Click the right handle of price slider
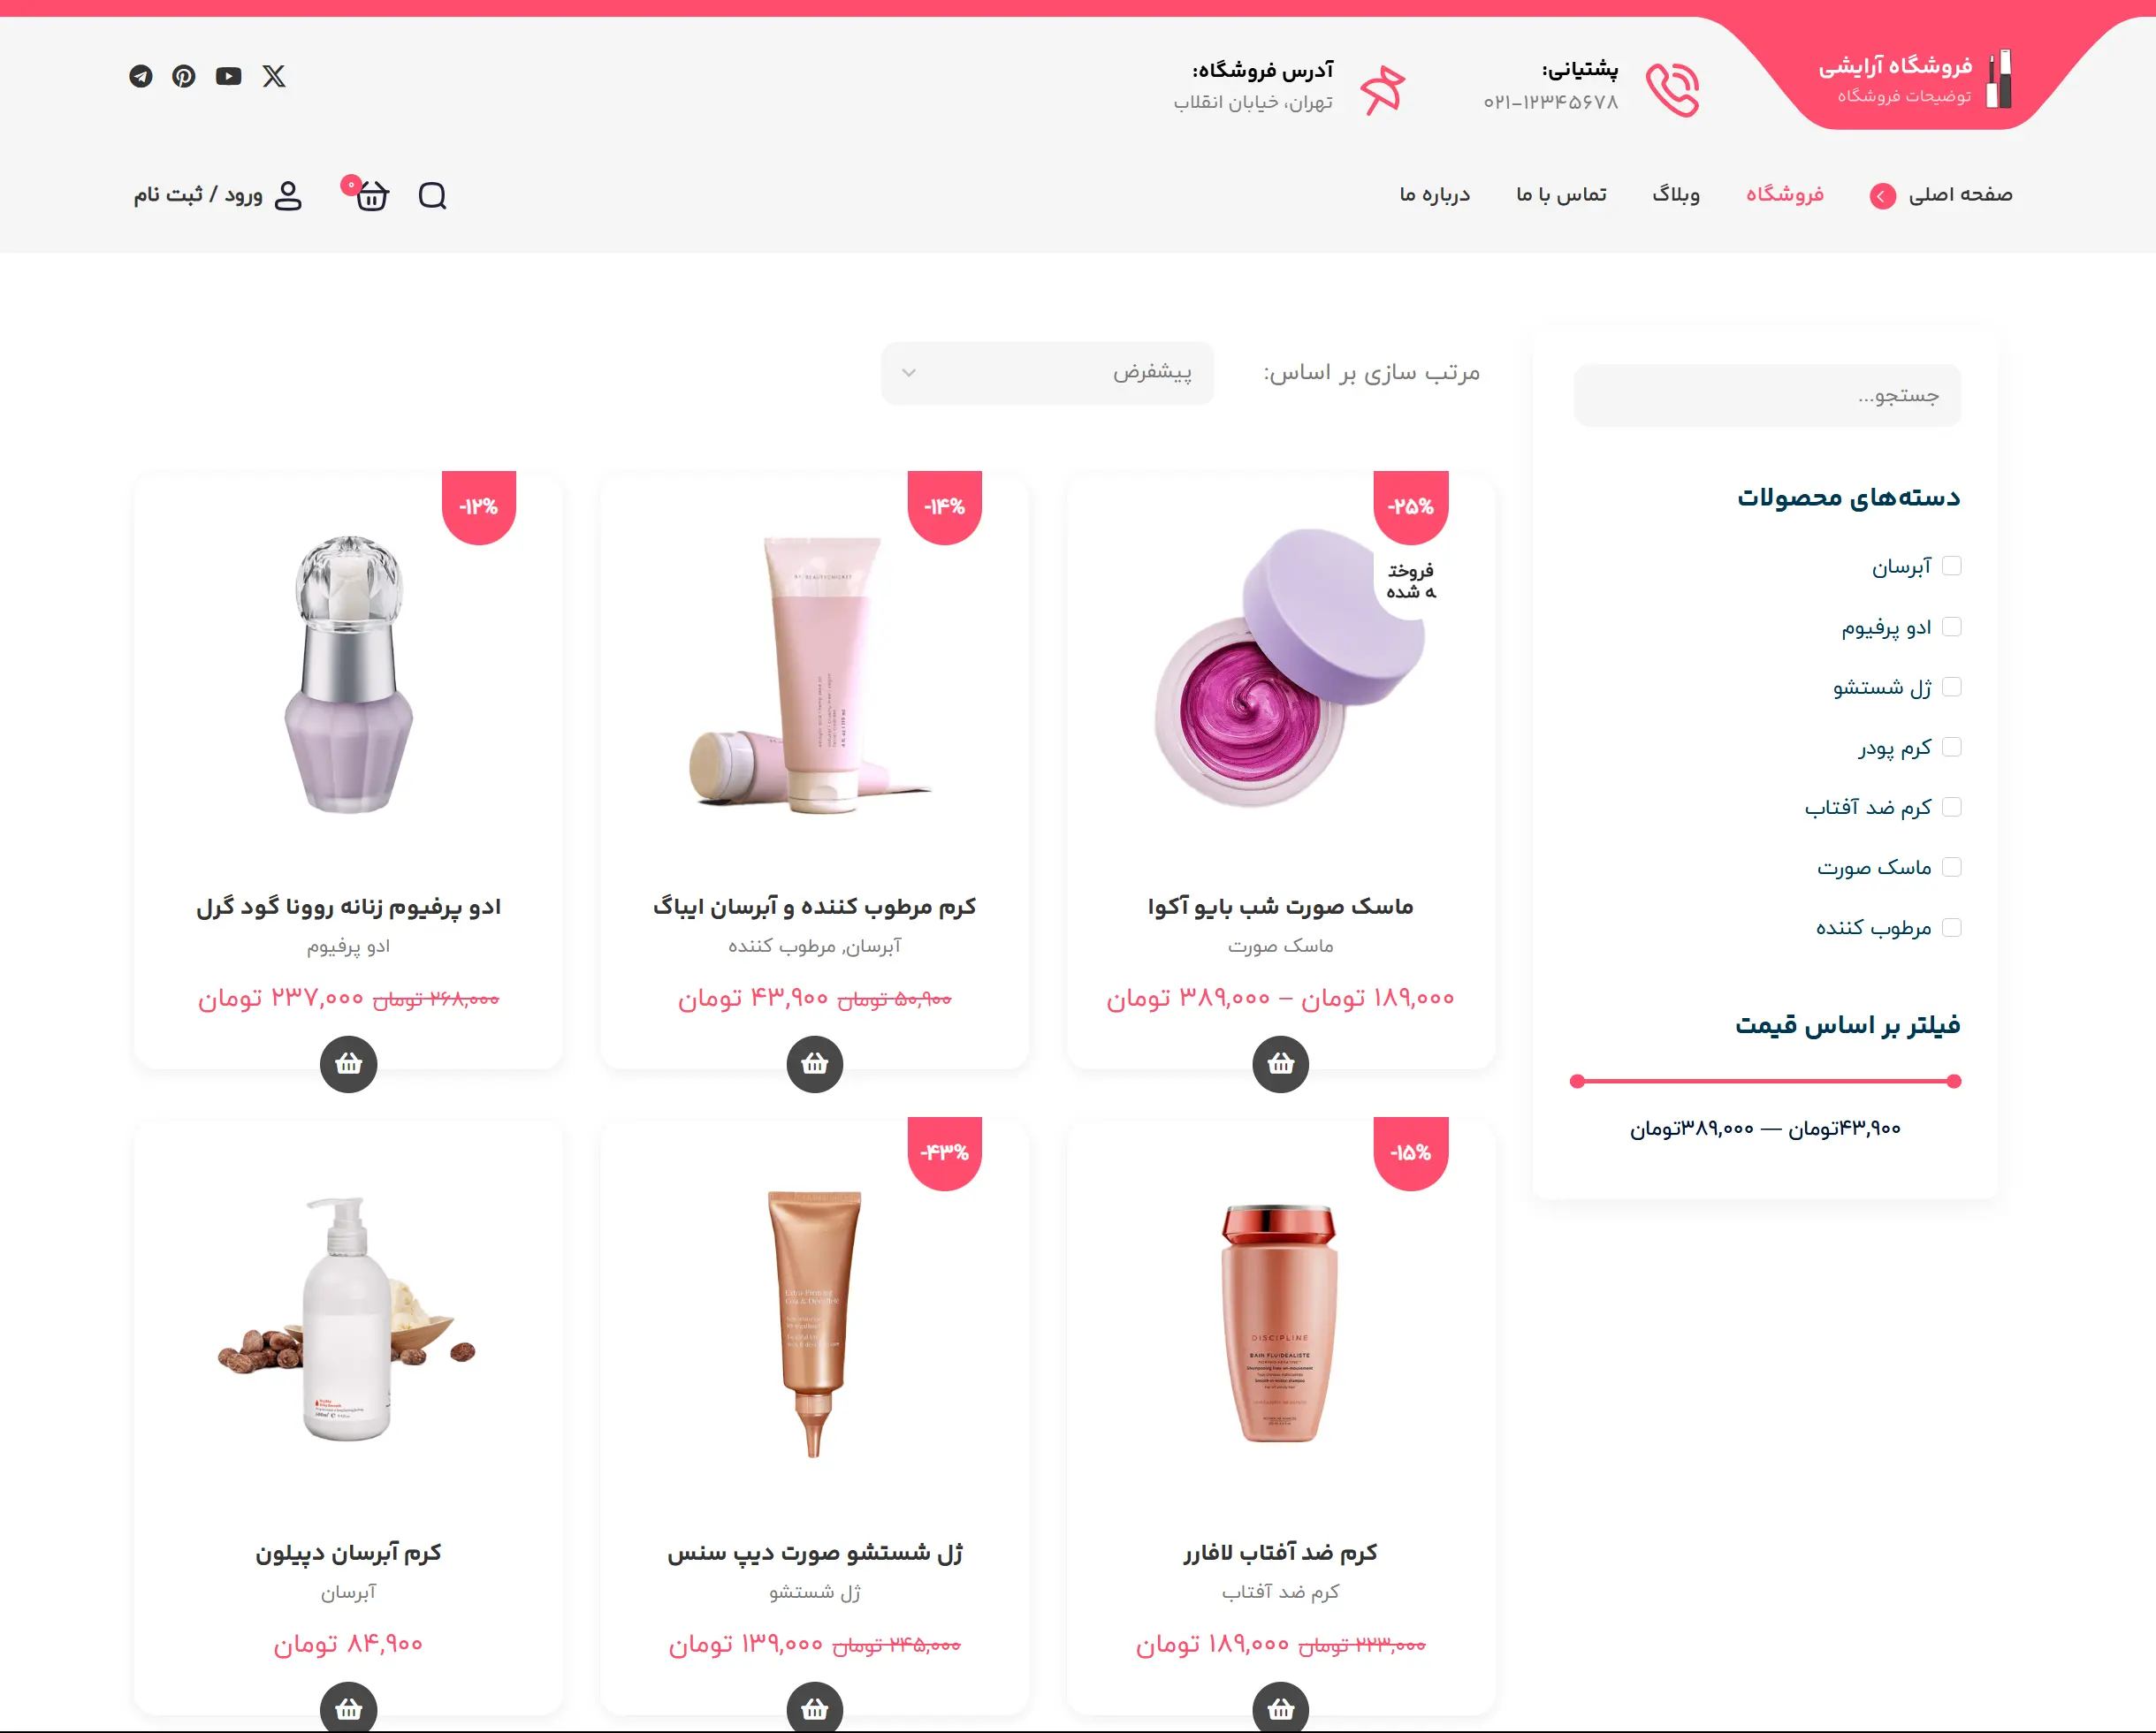This screenshot has height=1733, width=2156. pos(1954,1081)
